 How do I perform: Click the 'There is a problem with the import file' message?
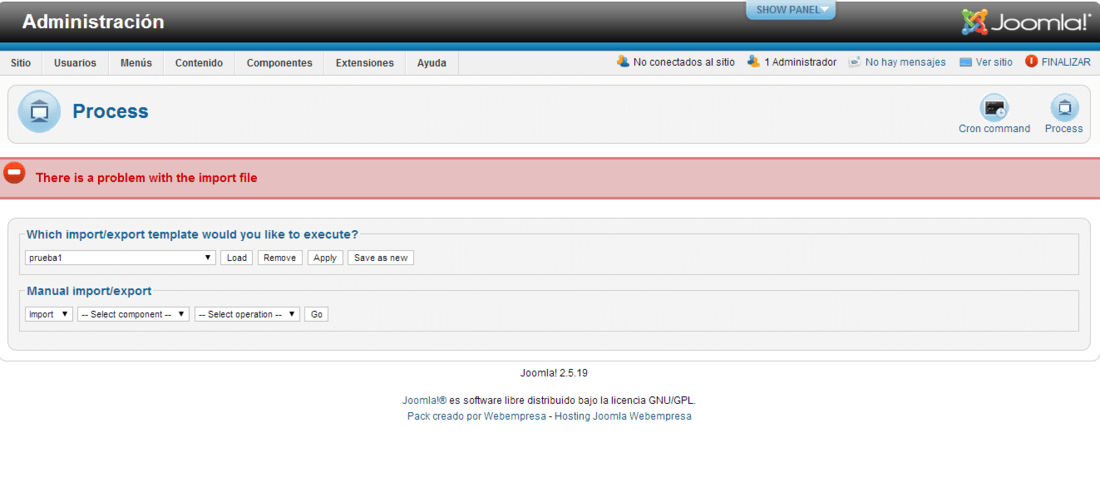(x=147, y=178)
